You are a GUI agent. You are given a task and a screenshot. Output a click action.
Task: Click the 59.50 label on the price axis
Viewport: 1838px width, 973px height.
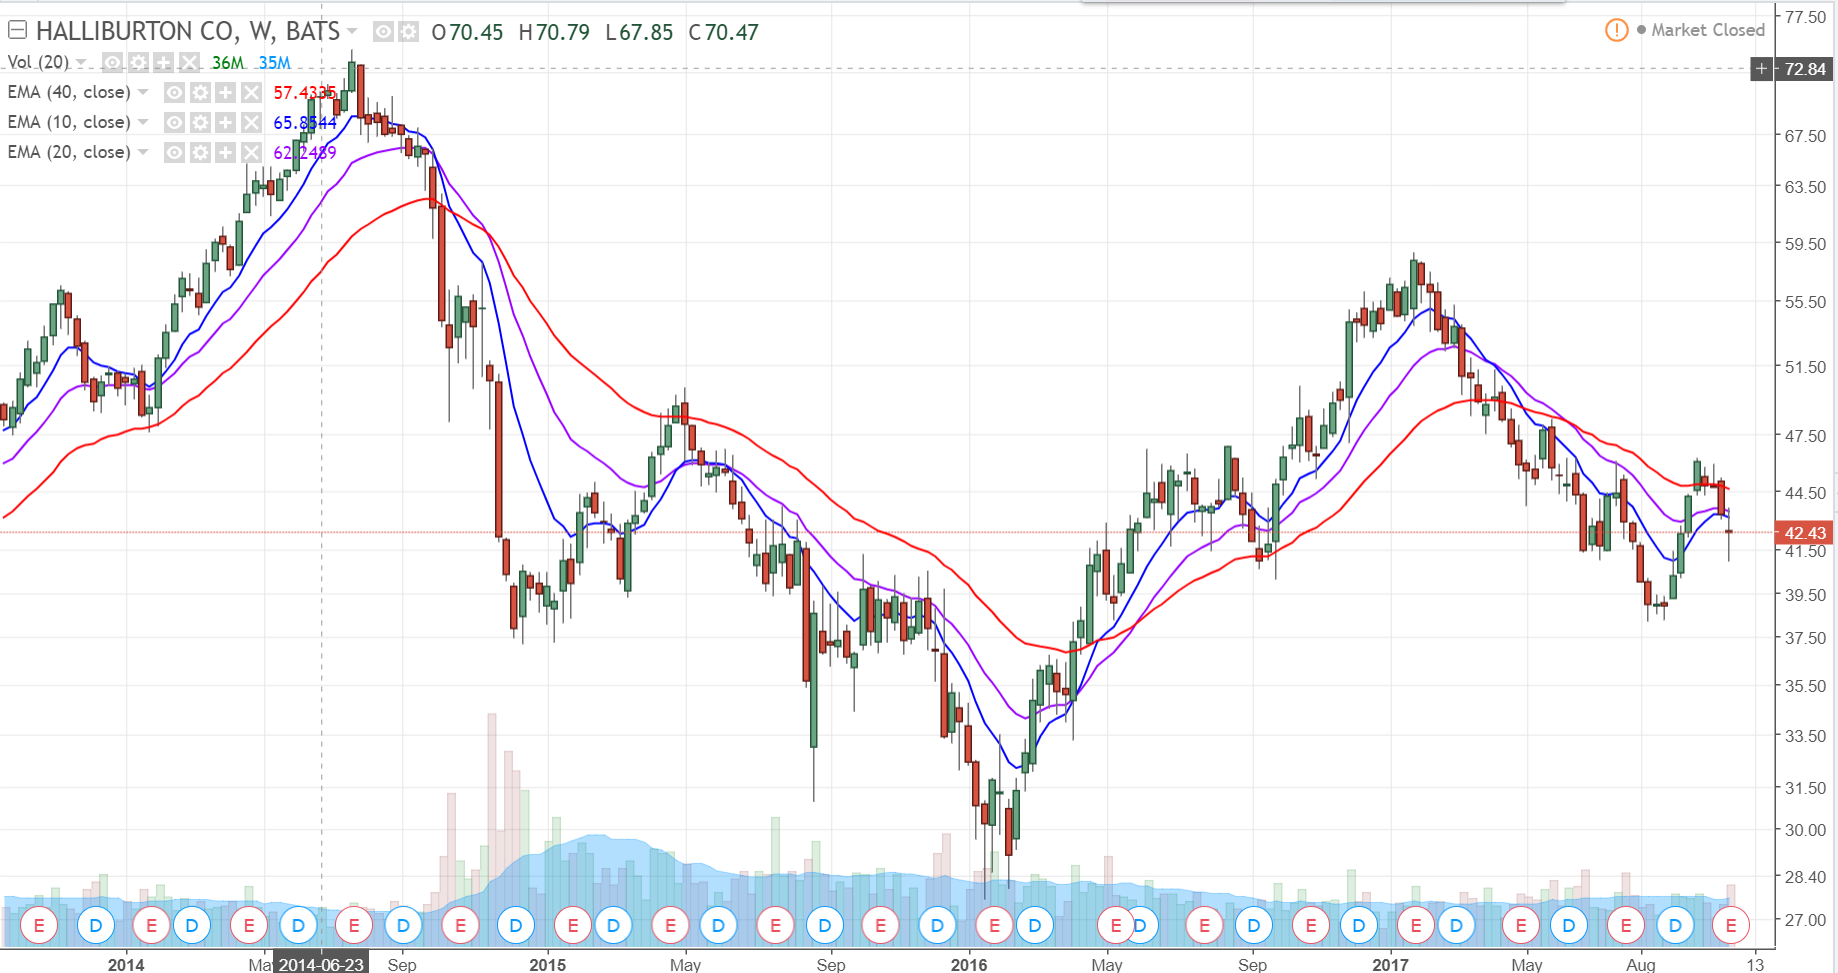[x=1805, y=244]
